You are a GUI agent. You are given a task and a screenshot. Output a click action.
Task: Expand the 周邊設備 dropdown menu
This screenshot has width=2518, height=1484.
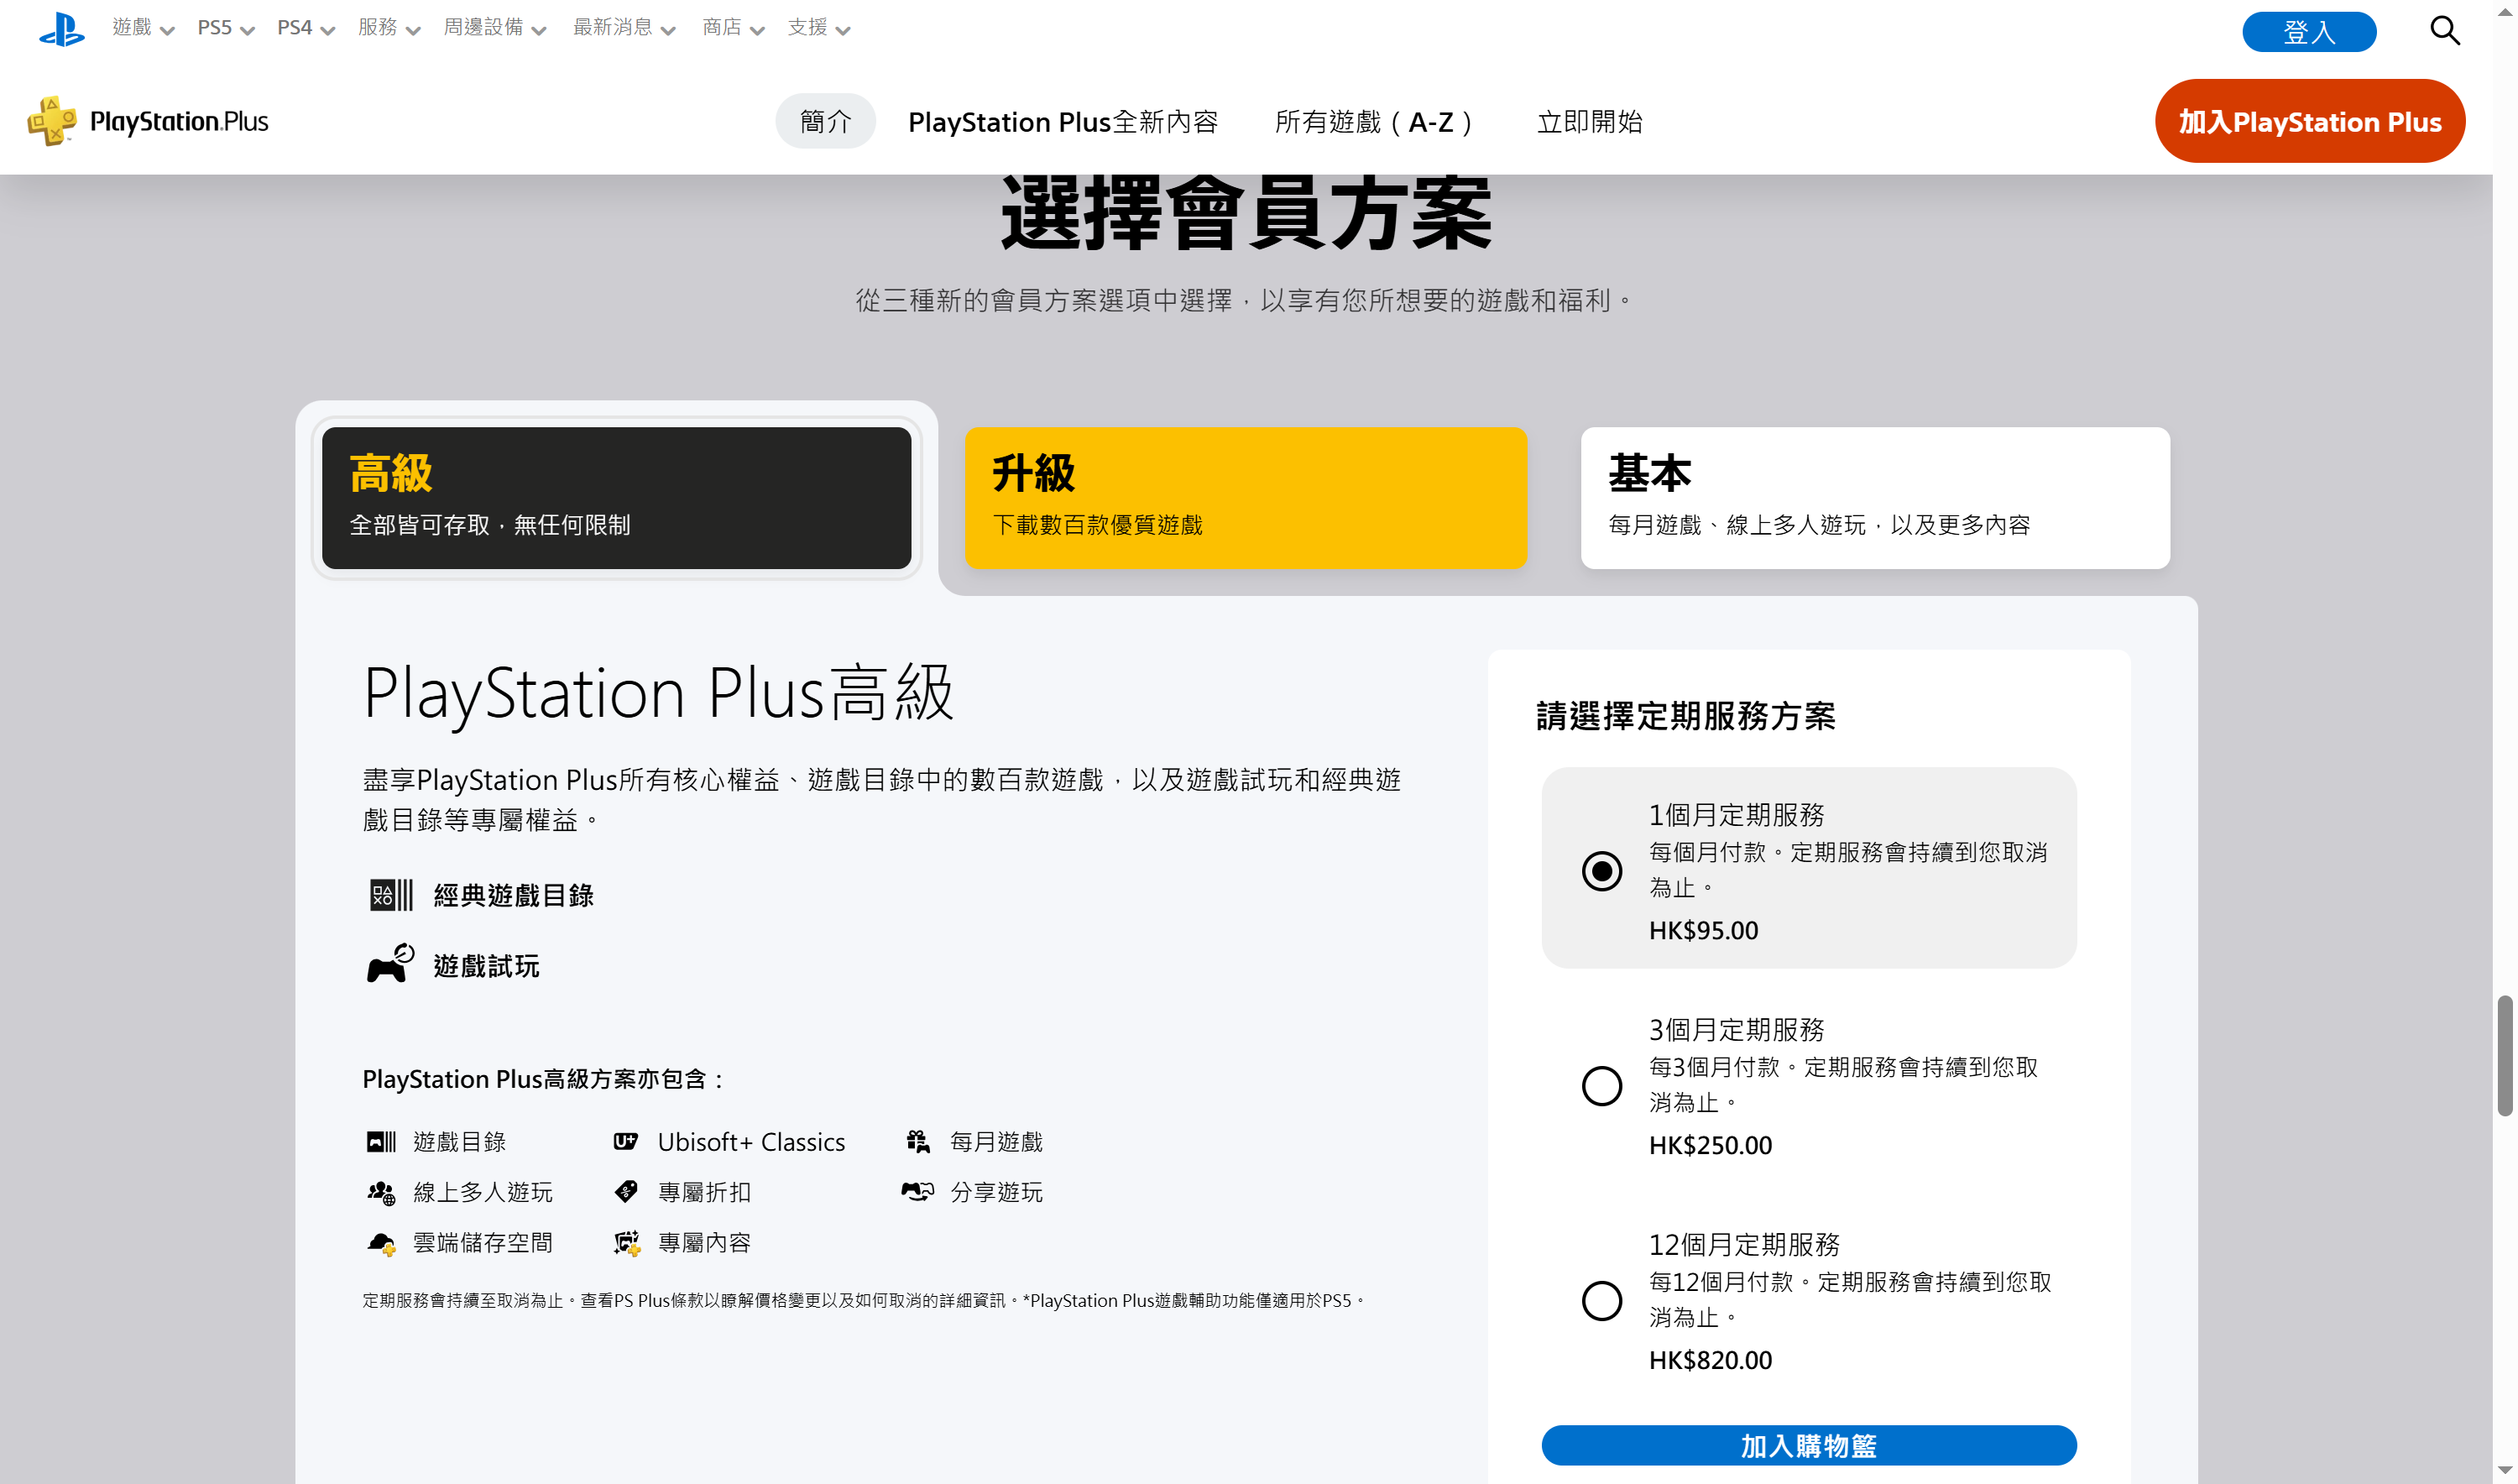click(x=495, y=28)
